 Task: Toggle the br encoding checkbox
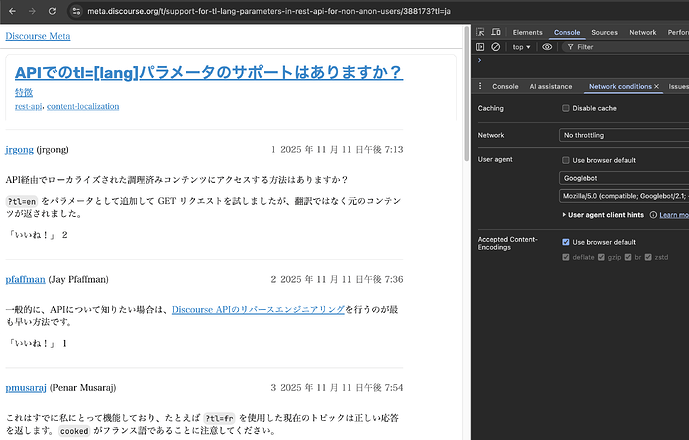click(628, 257)
